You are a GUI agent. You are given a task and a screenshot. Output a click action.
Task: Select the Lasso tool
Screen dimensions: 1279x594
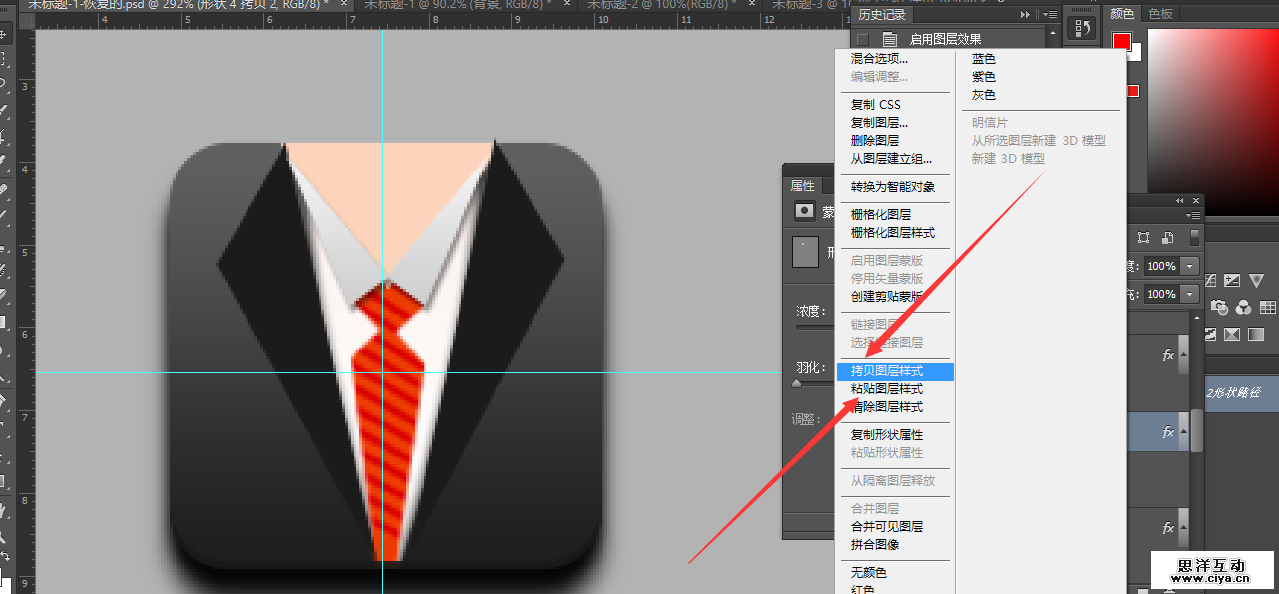coord(4,84)
